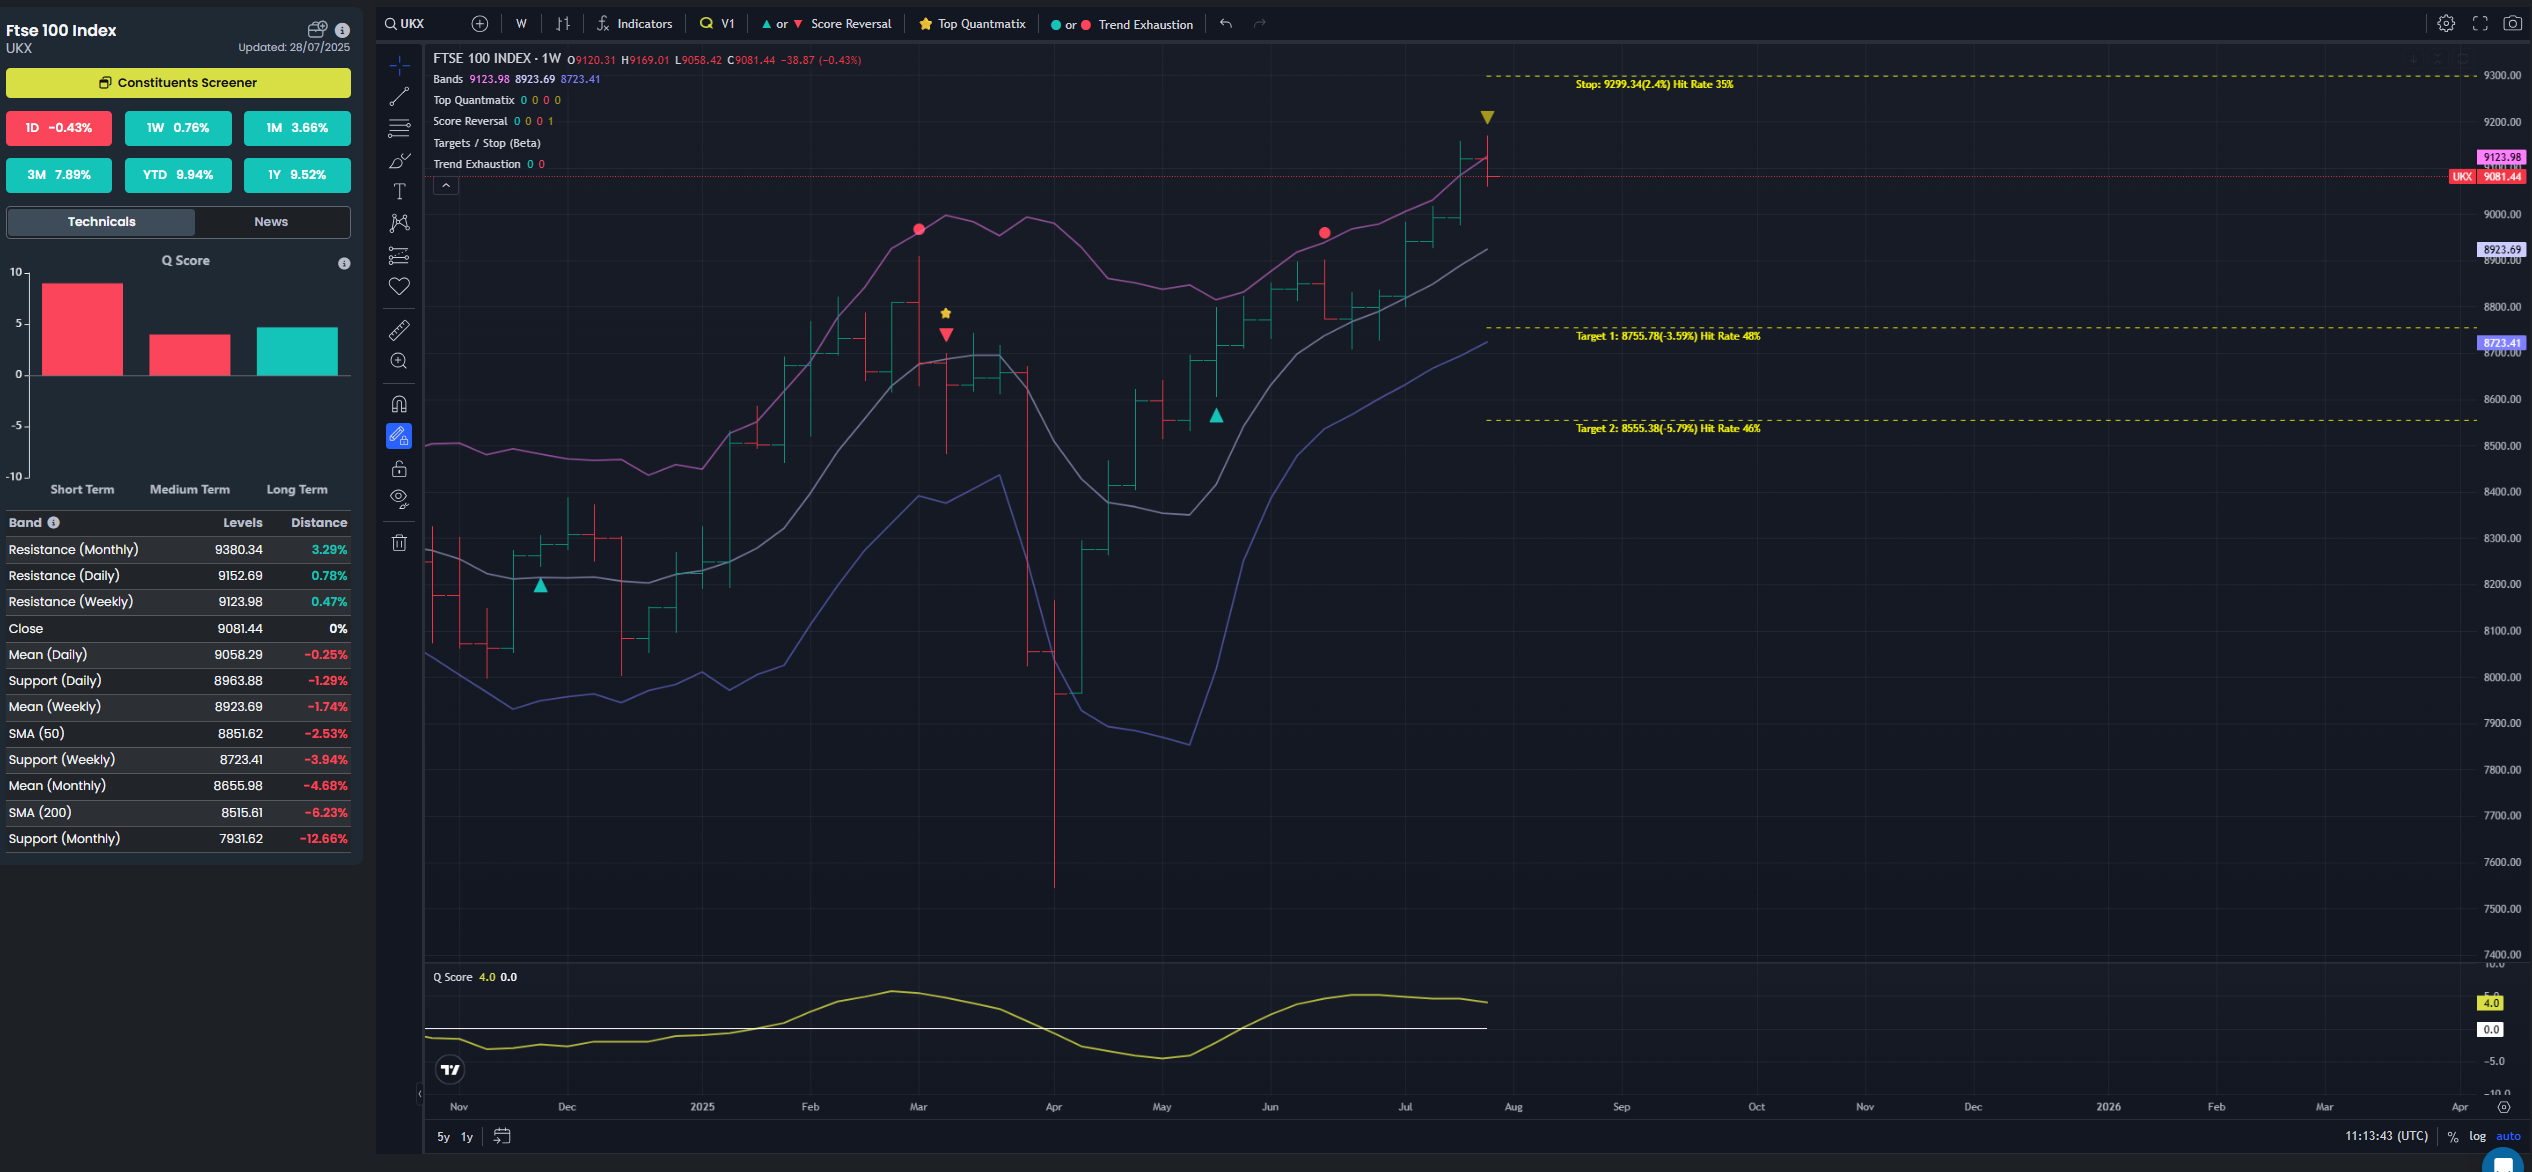Collapse the indicator legend with the chevron

point(446,185)
